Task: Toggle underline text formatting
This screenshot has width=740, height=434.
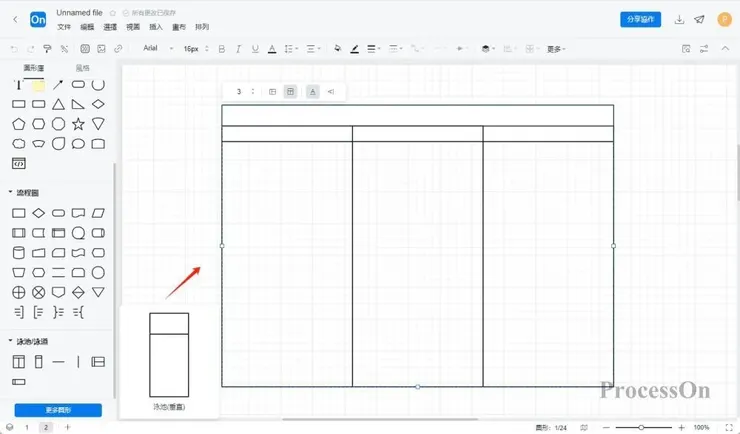Action: click(255, 49)
